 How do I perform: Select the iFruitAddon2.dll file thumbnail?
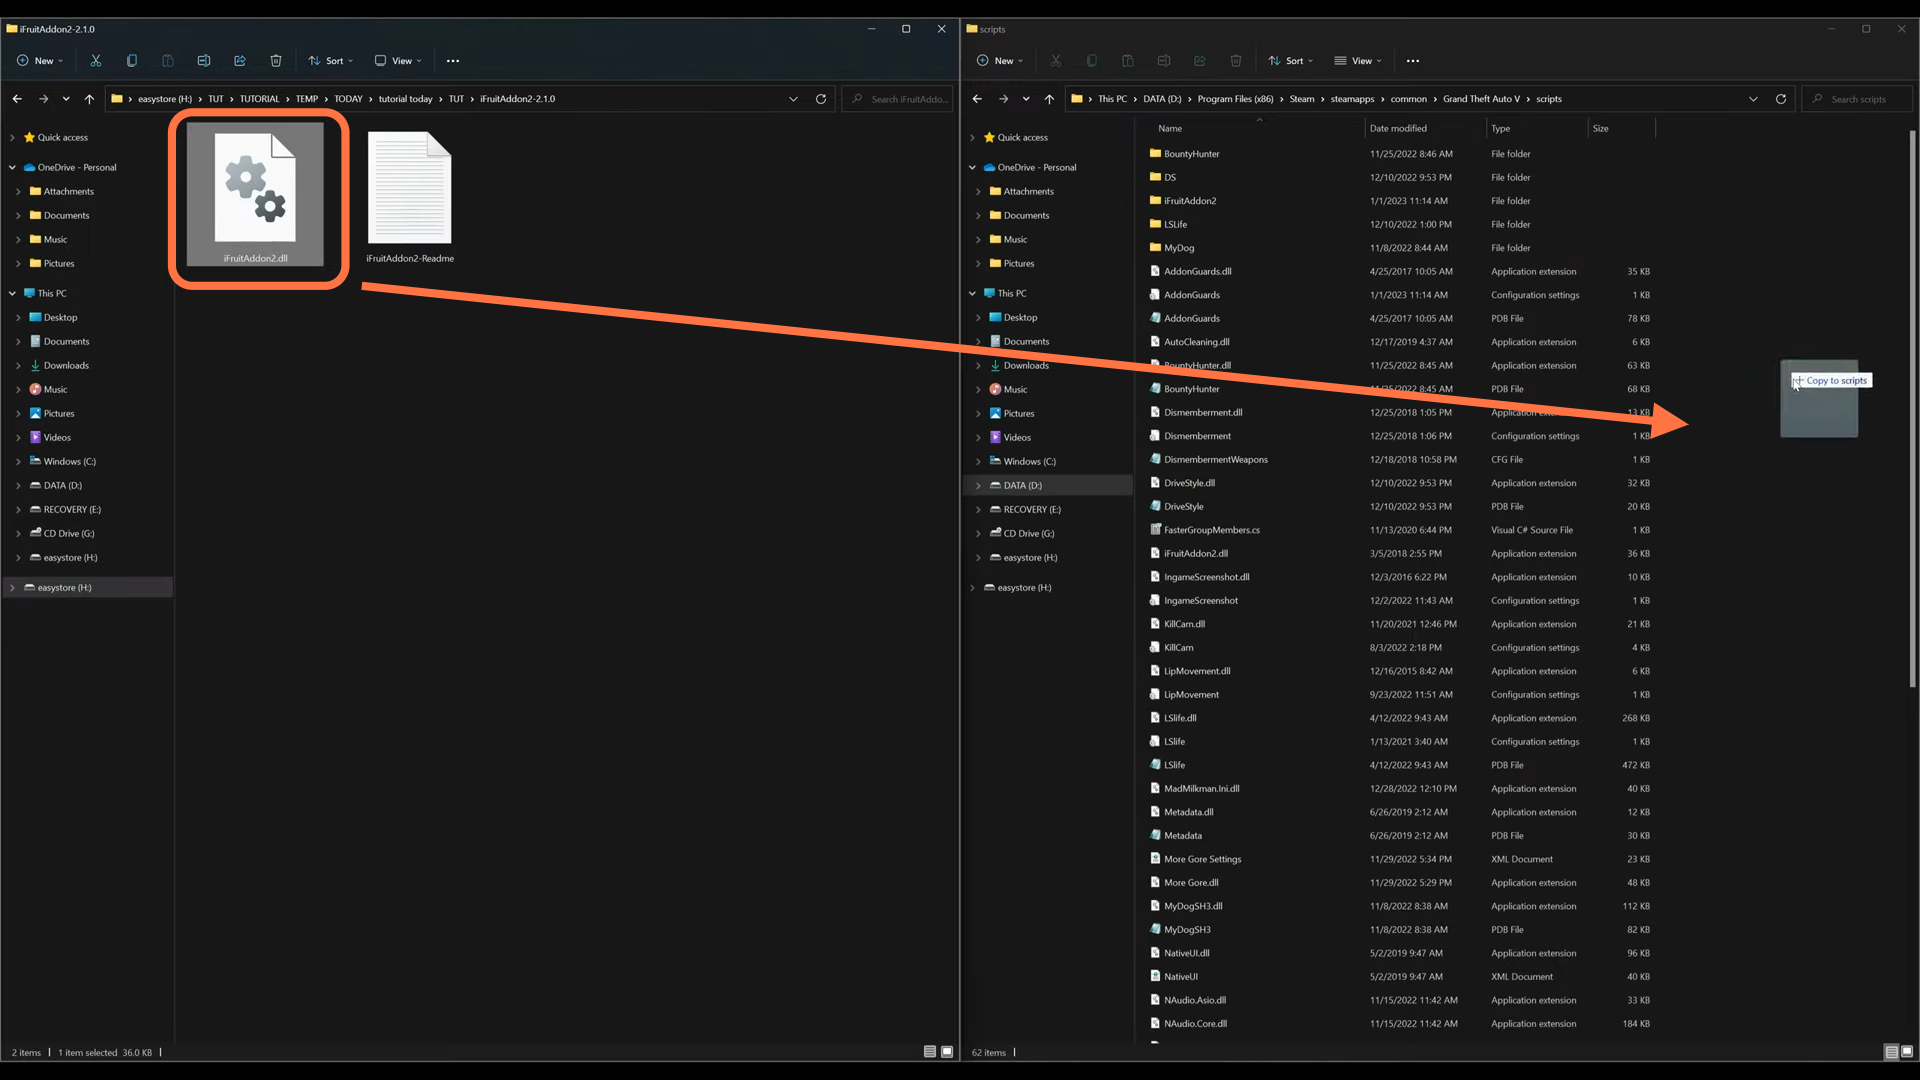tap(256, 195)
